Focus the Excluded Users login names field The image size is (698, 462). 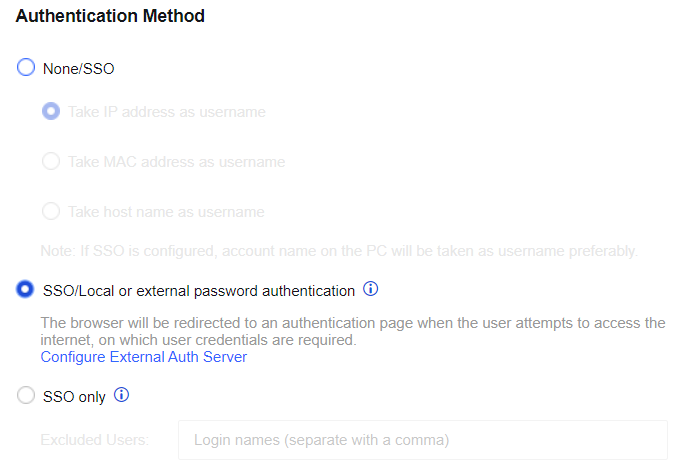pyautogui.click(x=422, y=440)
